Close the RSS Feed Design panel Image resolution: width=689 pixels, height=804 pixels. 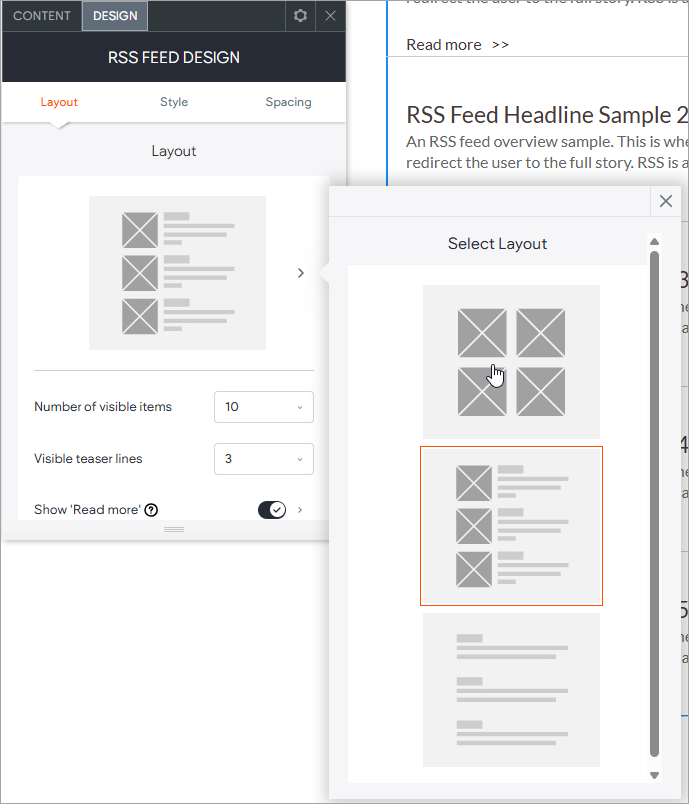(x=331, y=16)
